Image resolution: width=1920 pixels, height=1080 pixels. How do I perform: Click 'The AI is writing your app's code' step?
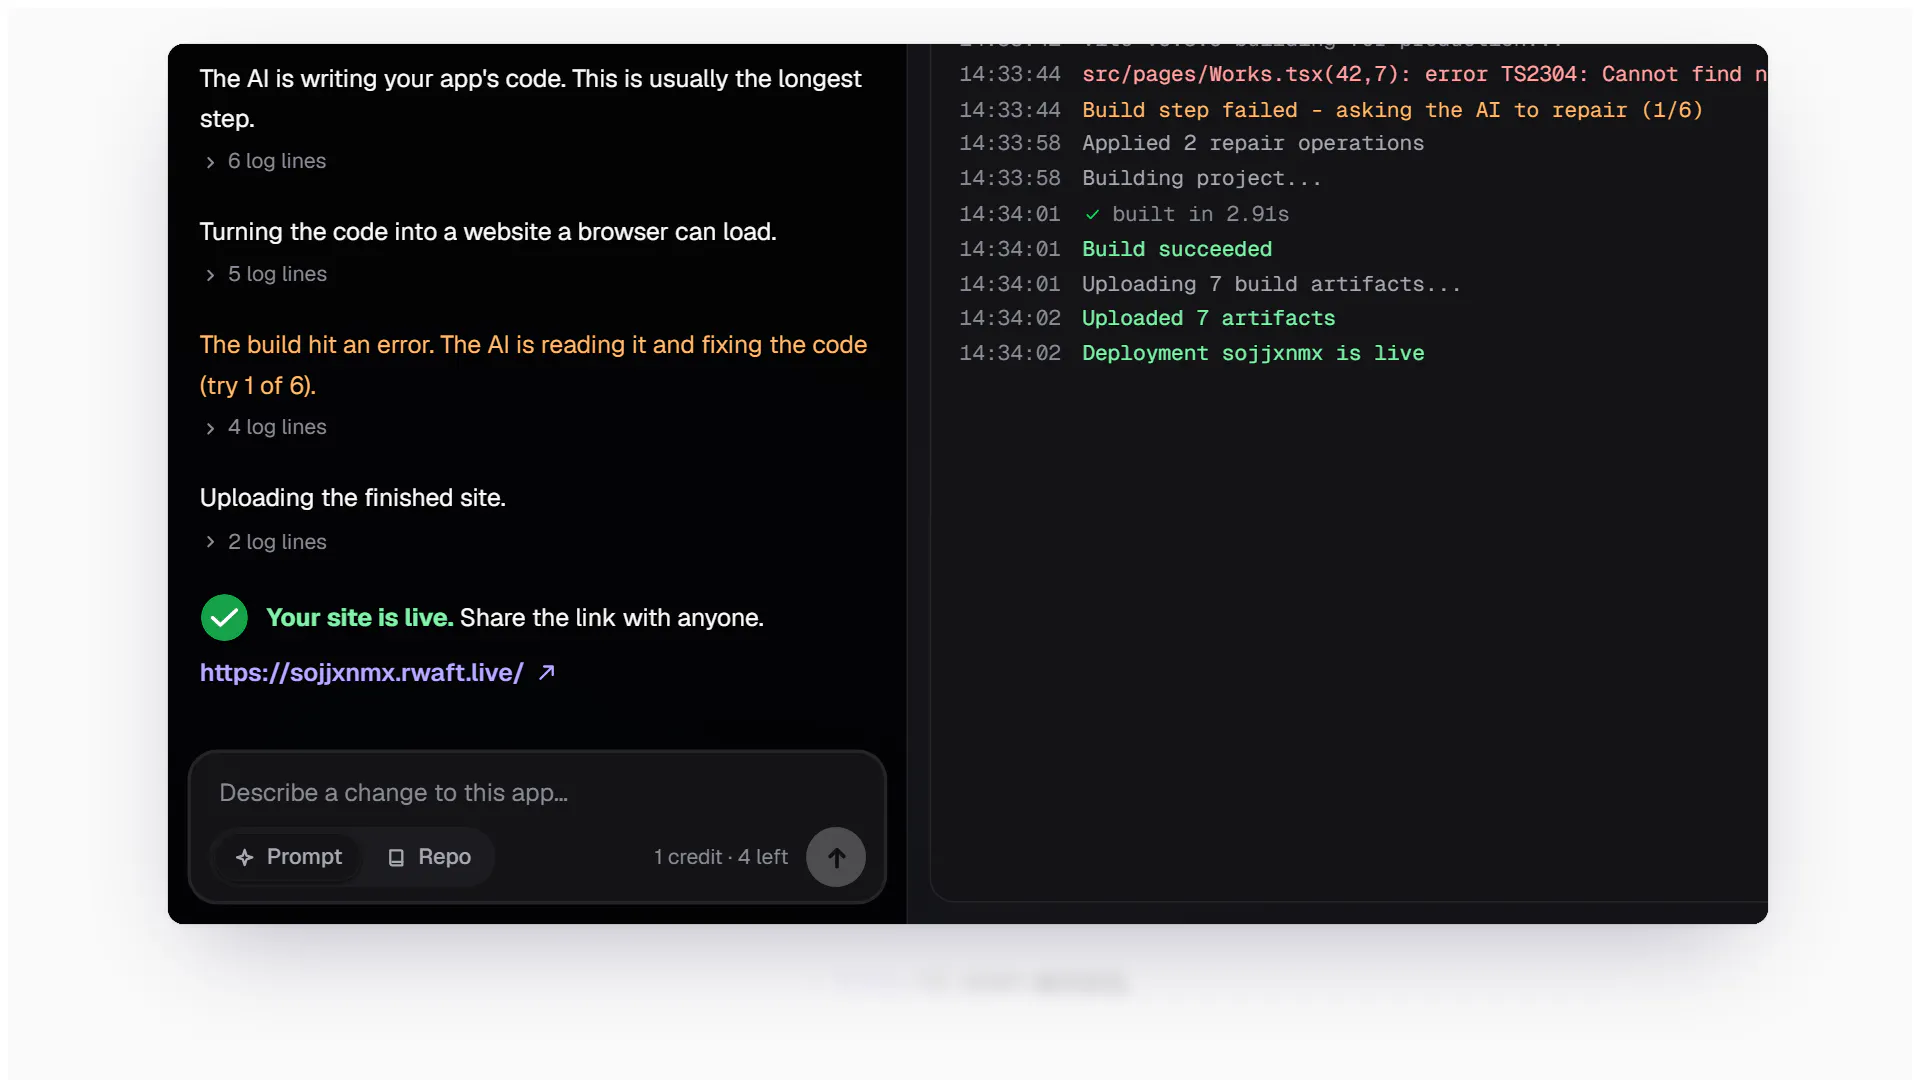[x=530, y=99]
